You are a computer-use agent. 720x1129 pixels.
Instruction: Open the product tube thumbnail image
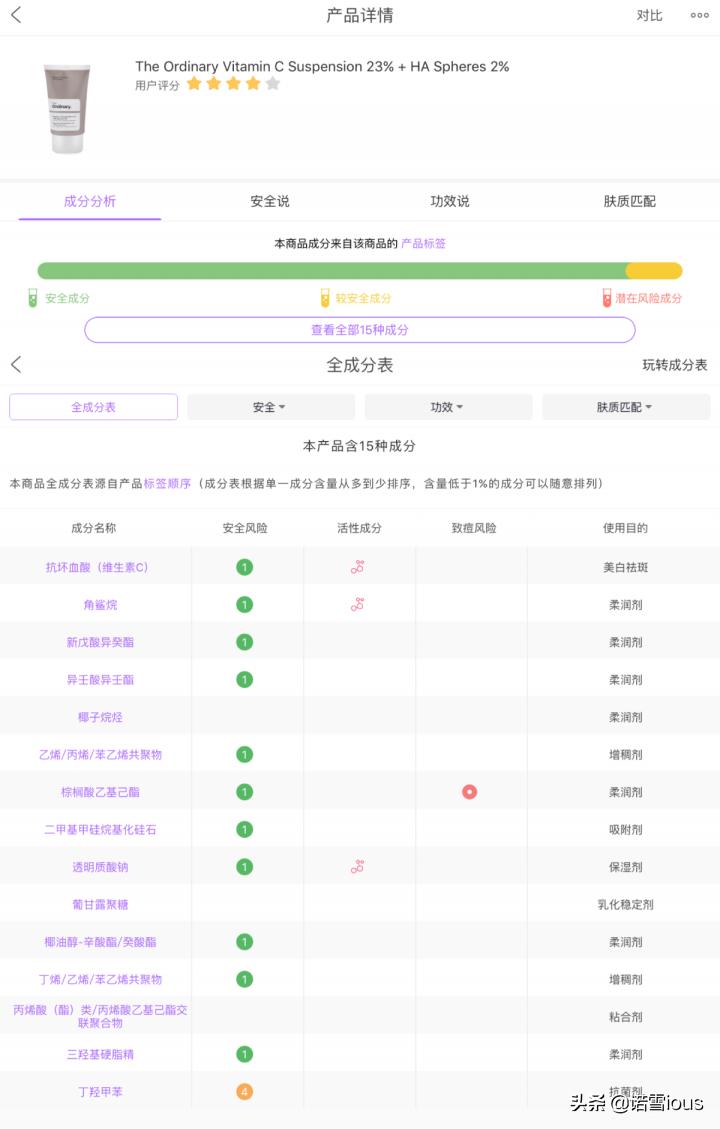[x=68, y=108]
